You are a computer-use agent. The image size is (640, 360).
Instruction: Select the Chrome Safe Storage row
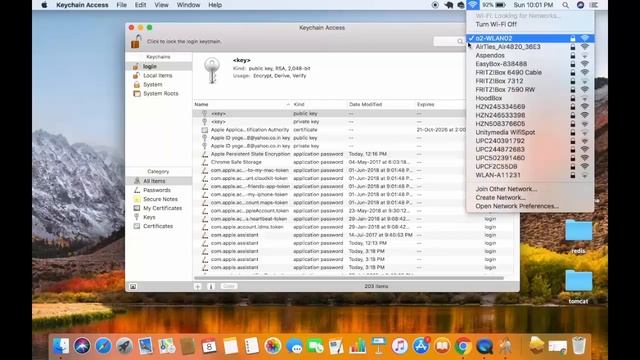329,162
